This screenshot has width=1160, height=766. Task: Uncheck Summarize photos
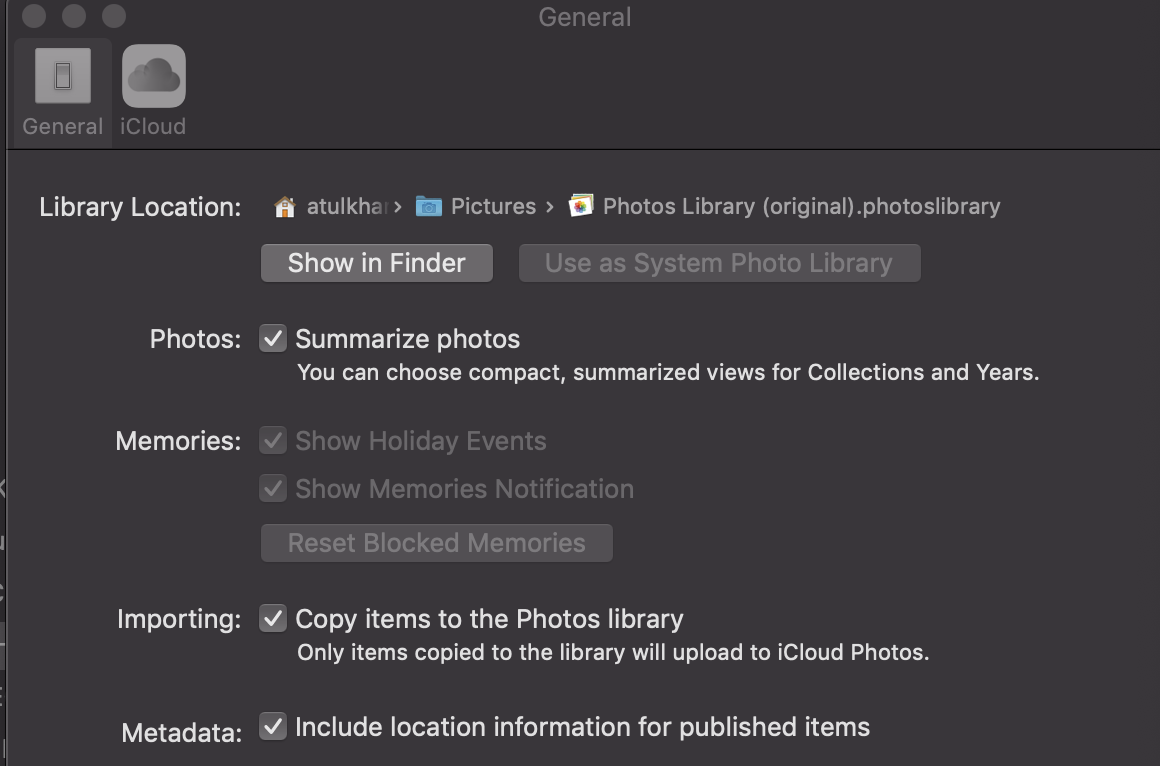point(273,338)
